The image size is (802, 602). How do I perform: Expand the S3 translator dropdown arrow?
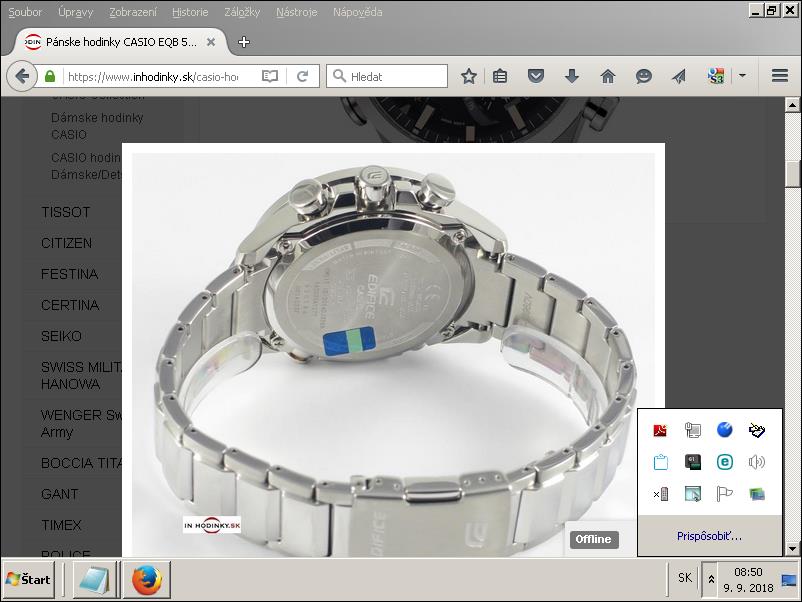(x=742, y=76)
